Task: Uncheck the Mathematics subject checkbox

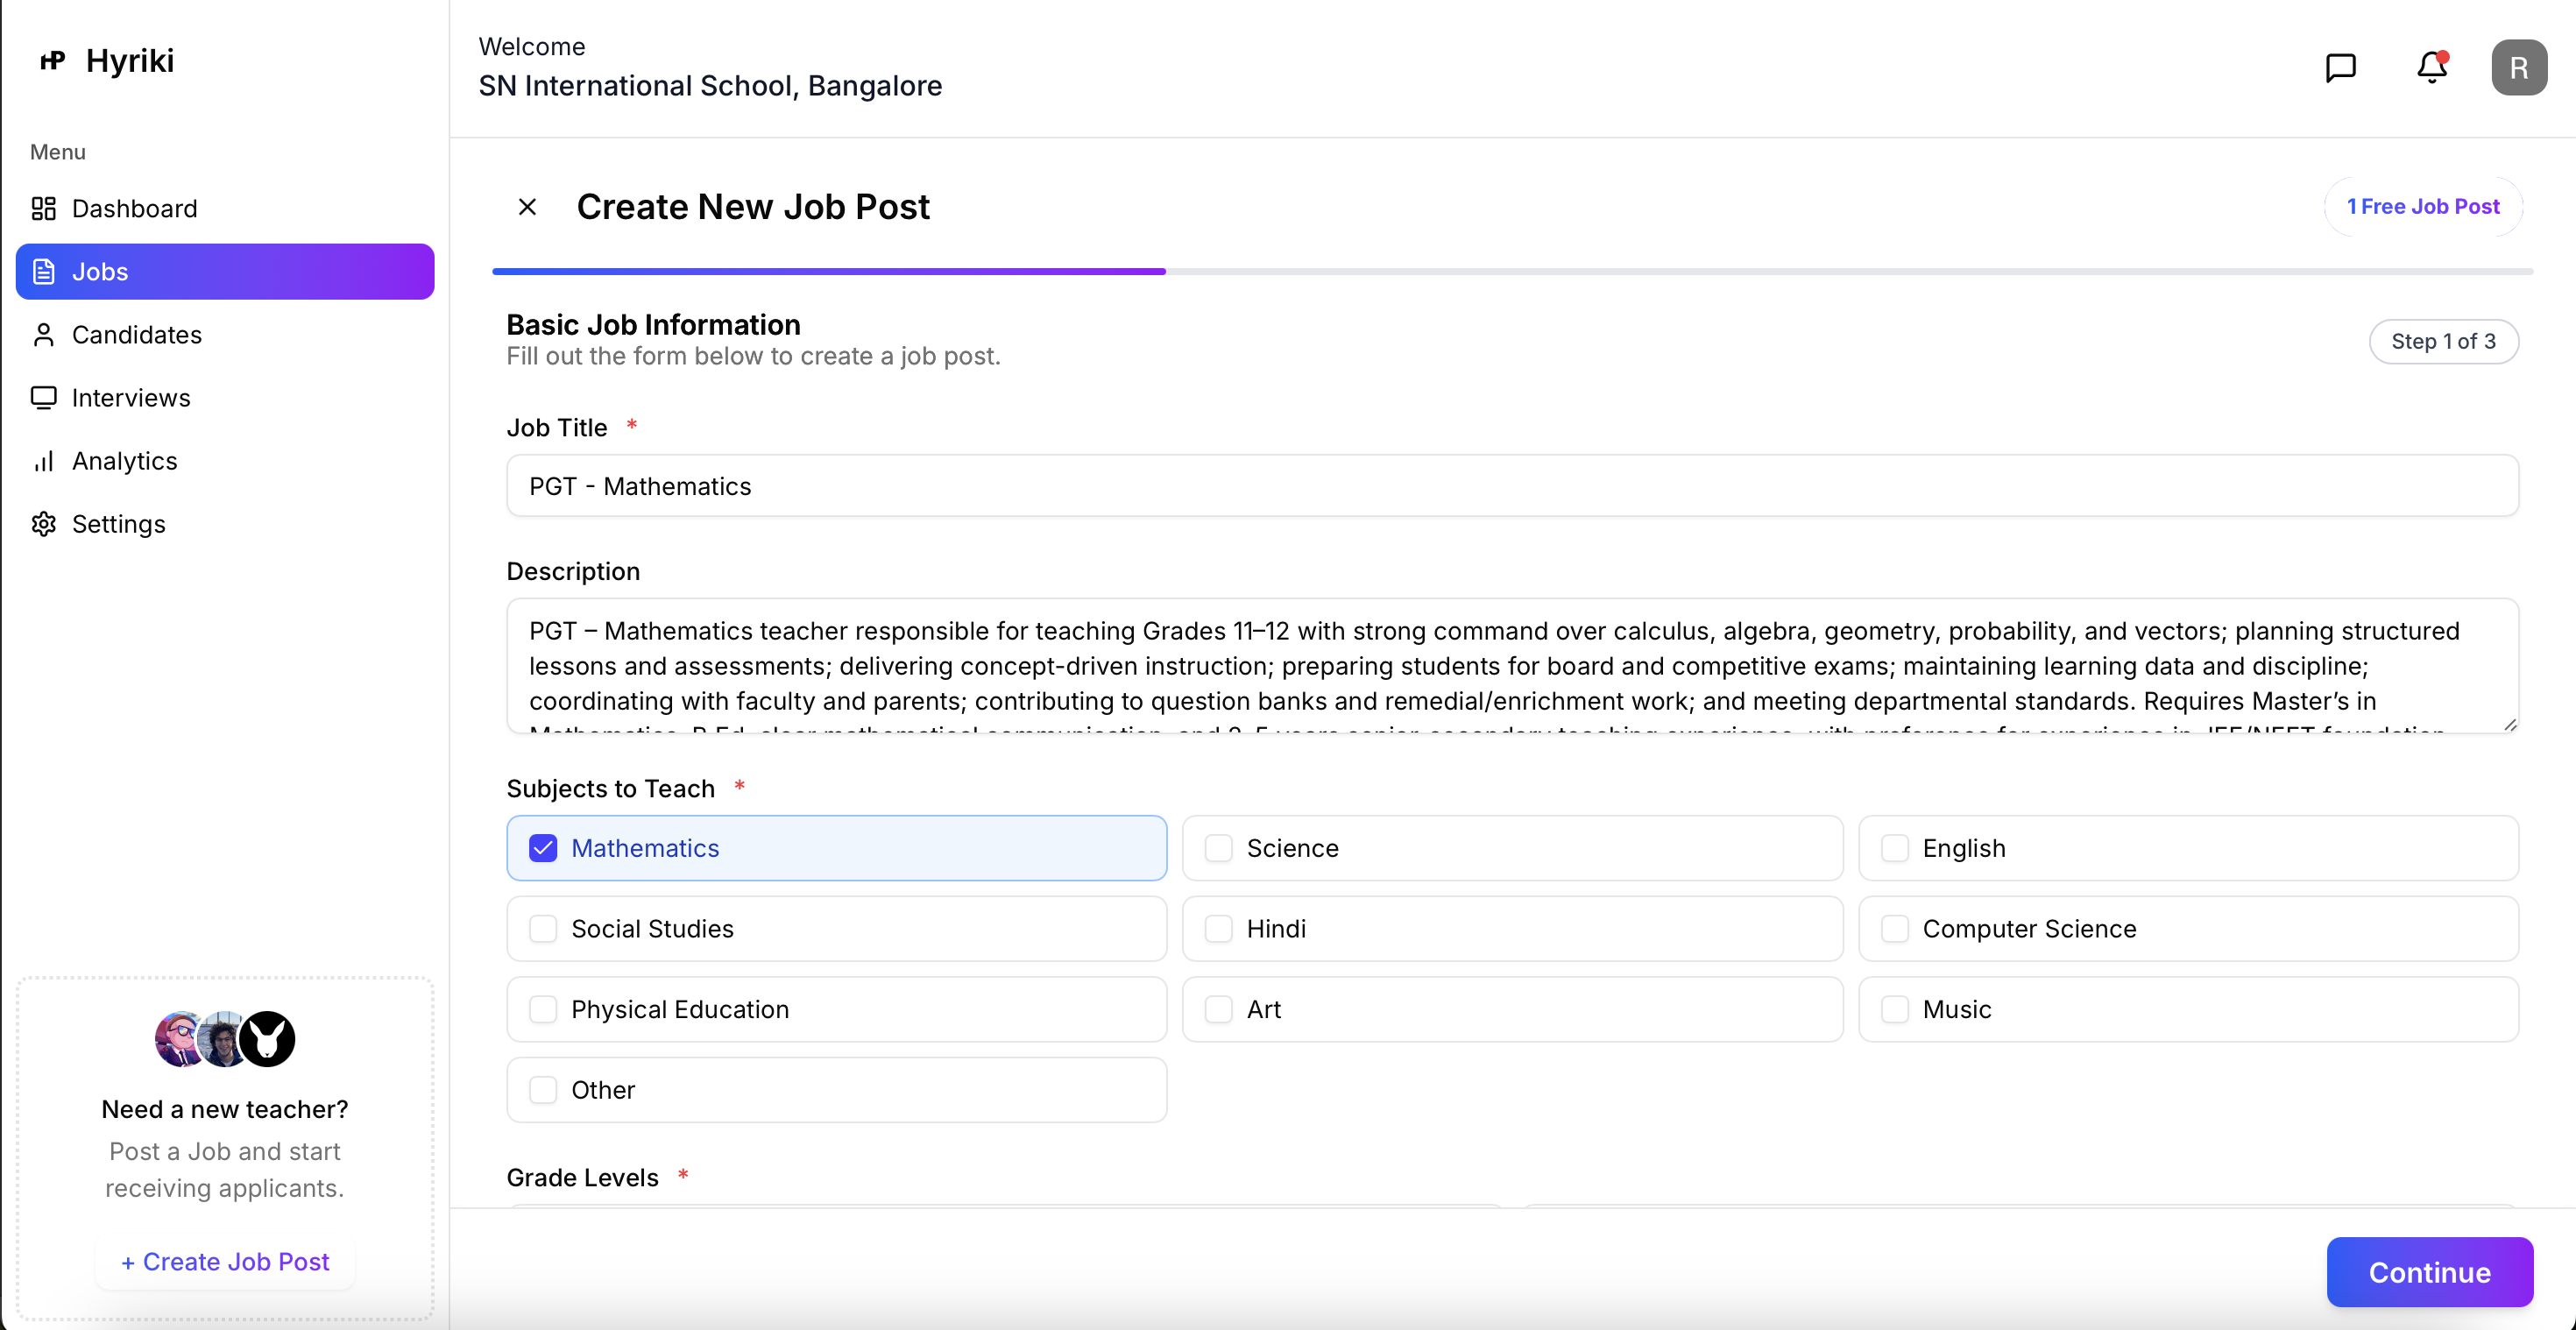Action: pyautogui.click(x=543, y=847)
